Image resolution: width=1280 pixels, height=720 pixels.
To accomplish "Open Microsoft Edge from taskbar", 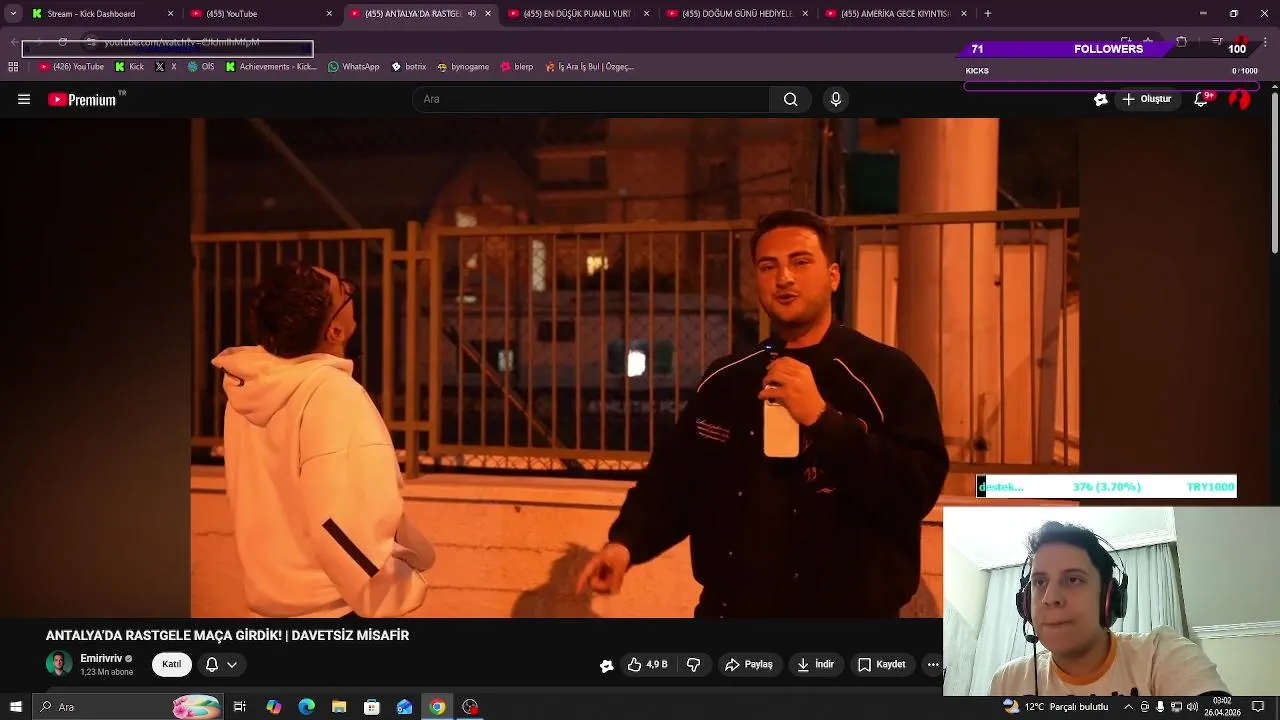I will (306, 707).
